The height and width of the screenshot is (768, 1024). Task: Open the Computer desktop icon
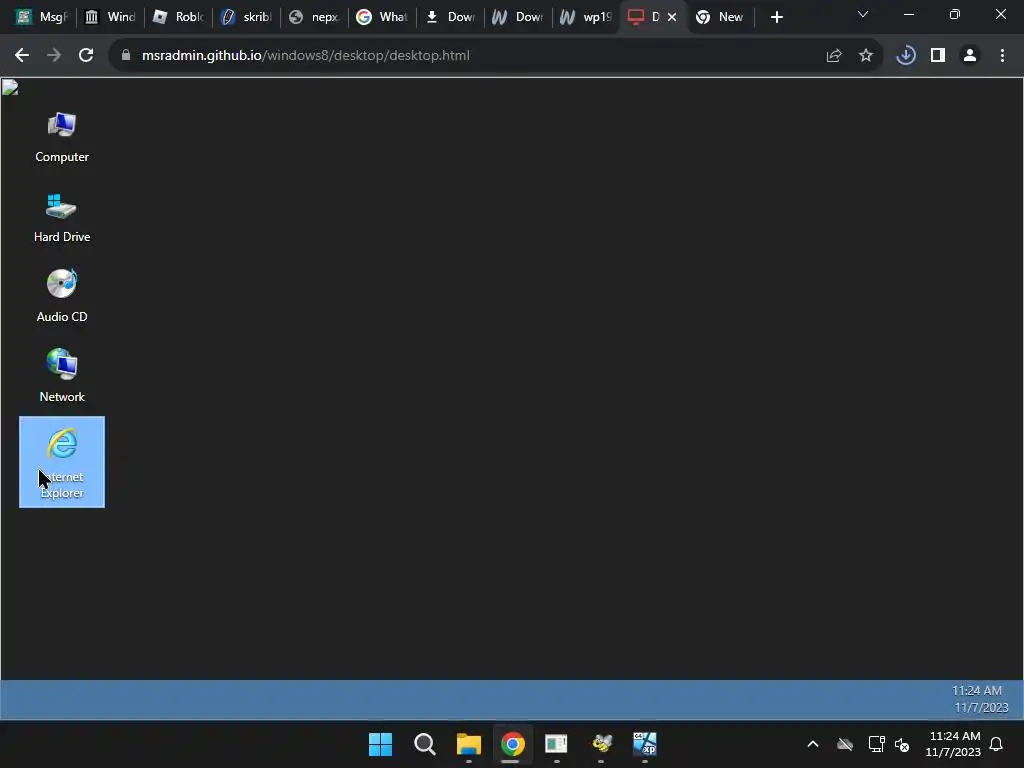click(x=62, y=137)
